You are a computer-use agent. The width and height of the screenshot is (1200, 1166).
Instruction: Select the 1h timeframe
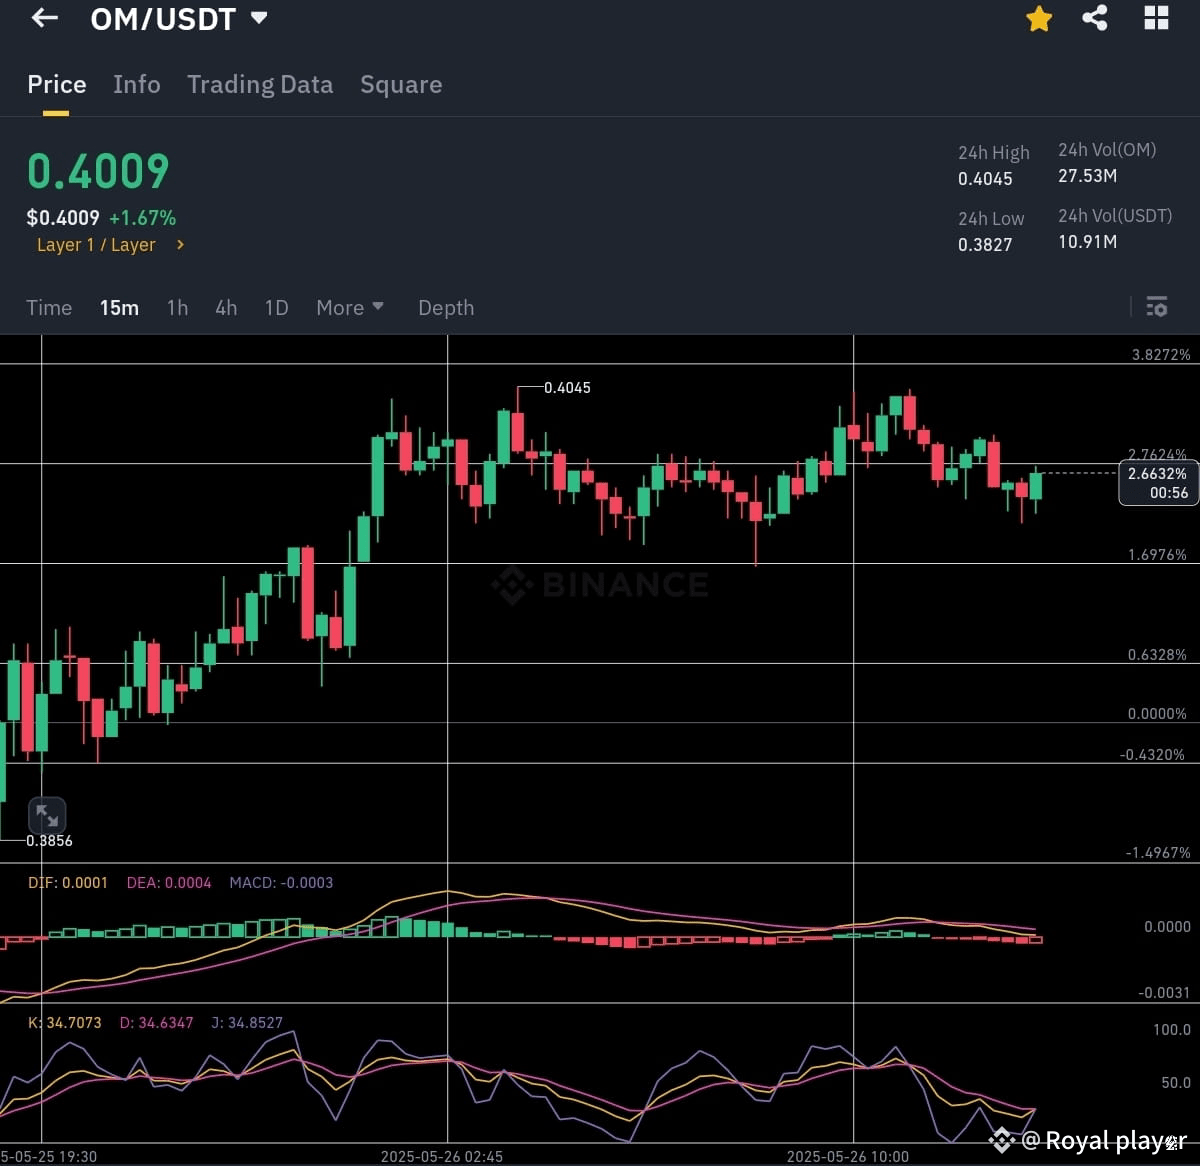[177, 307]
